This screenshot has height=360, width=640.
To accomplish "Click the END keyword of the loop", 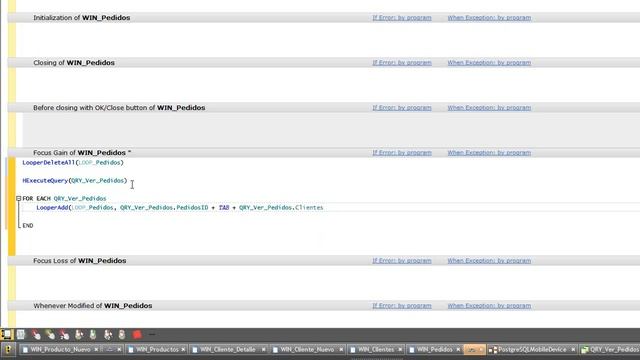I will click(28, 226).
